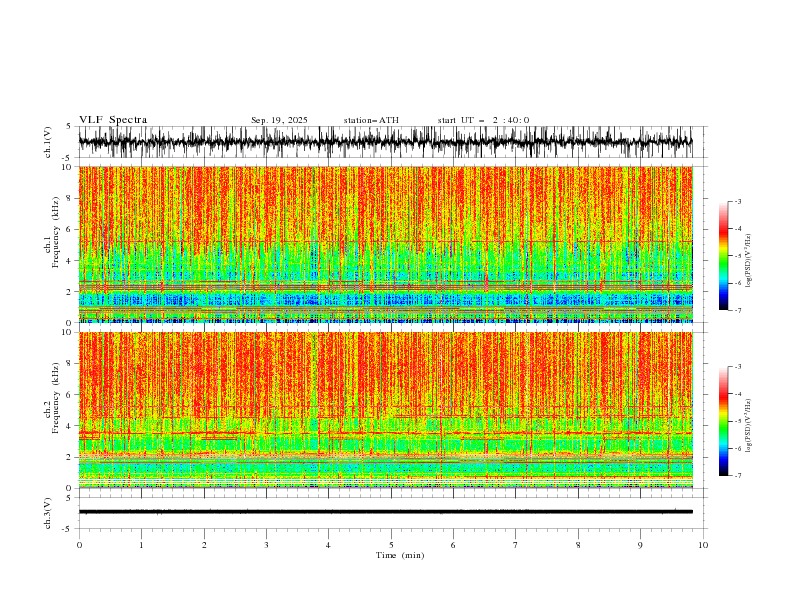The height and width of the screenshot is (612, 792).
Task: Click time axis tick label "10"
Action: (x=703, y=545)
